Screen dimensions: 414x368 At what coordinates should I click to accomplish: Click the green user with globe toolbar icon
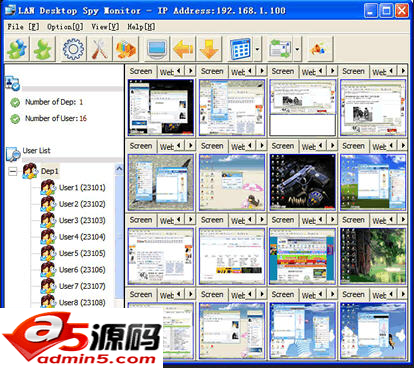coord(17,49)
